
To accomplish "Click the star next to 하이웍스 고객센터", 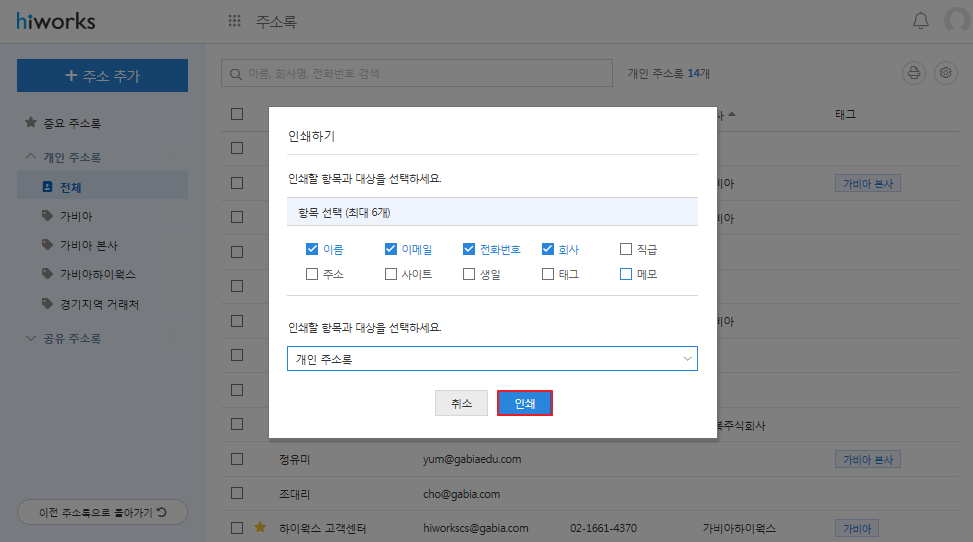I will pos(260,527).
